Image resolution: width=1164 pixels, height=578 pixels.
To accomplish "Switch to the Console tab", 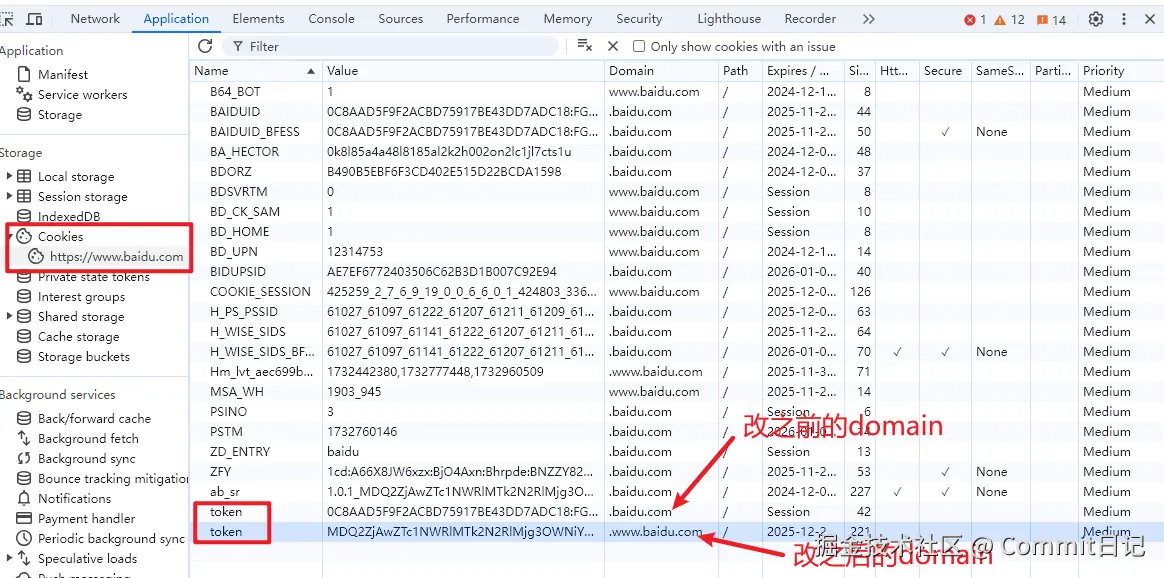I will click(331, 19).
